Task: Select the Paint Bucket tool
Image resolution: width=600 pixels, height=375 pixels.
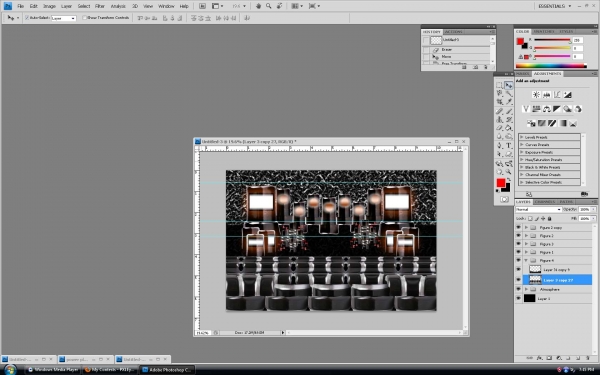Action: pyautogui.click(x=509, y=128)
